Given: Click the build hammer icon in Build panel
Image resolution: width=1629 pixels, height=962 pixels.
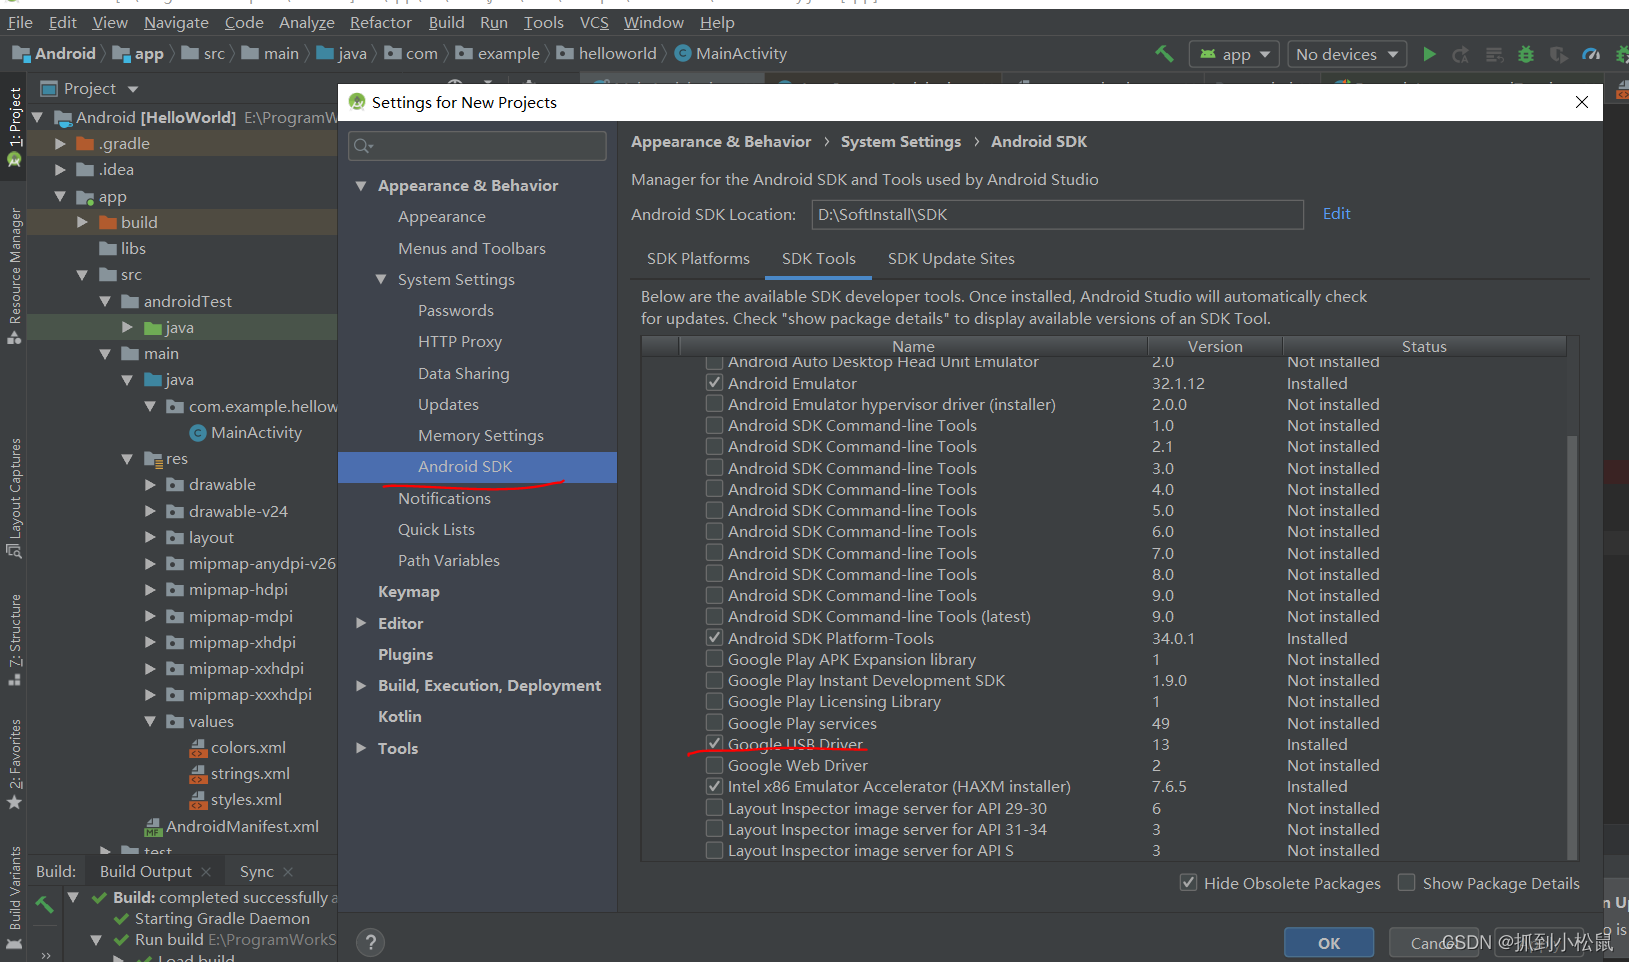Looking at the screenshot, I should [44, 905].
